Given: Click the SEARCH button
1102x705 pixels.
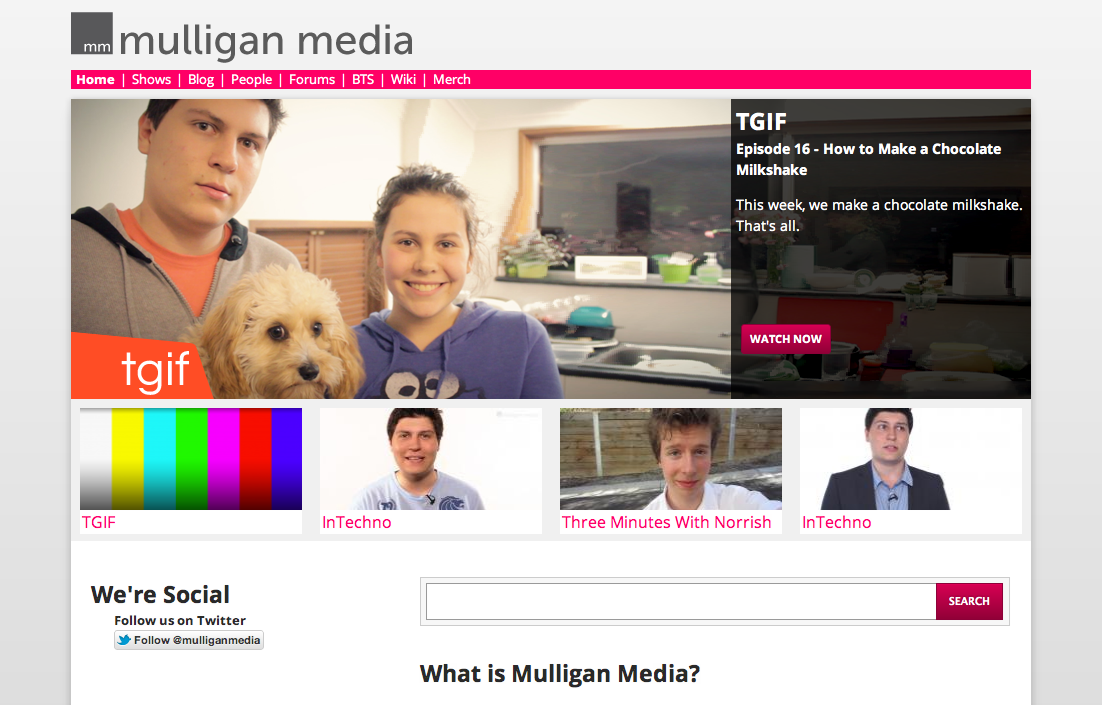Looking at the screenshot, I should 969,601.
